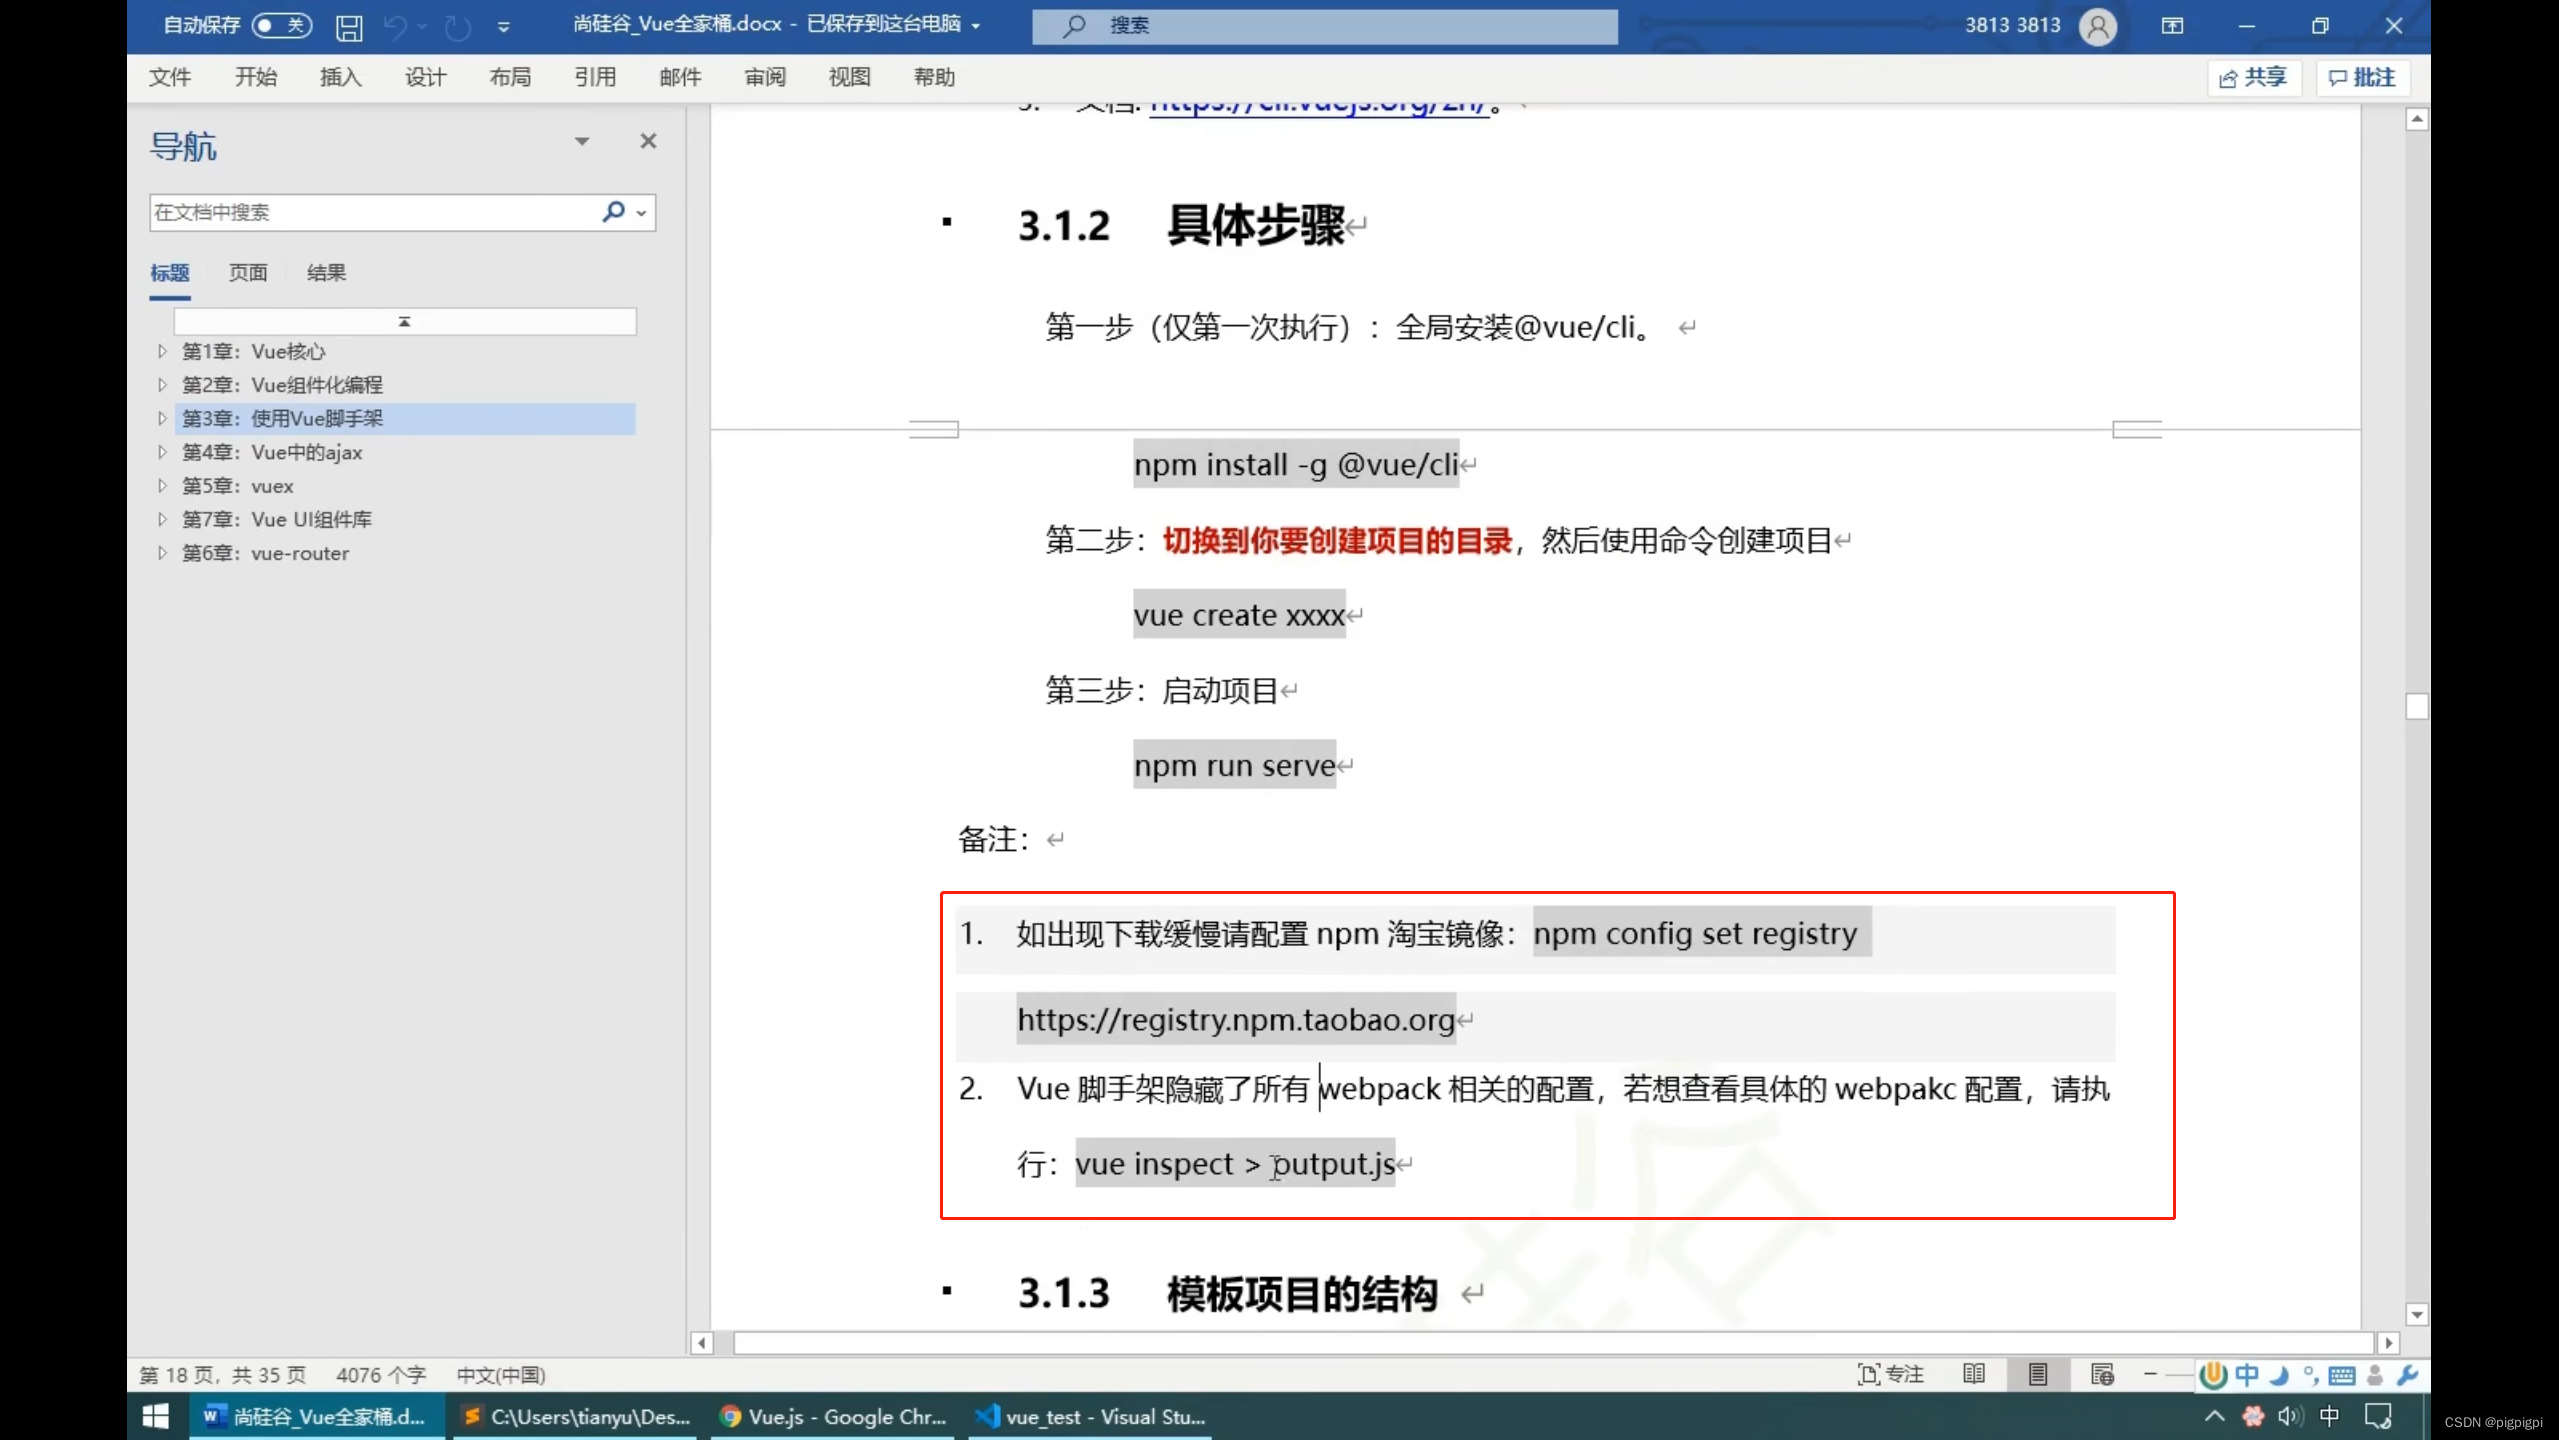Switch to the 邮件 ribbon tab
This screenshot has width=2559, height=1440.
click(x=680, y=77)
